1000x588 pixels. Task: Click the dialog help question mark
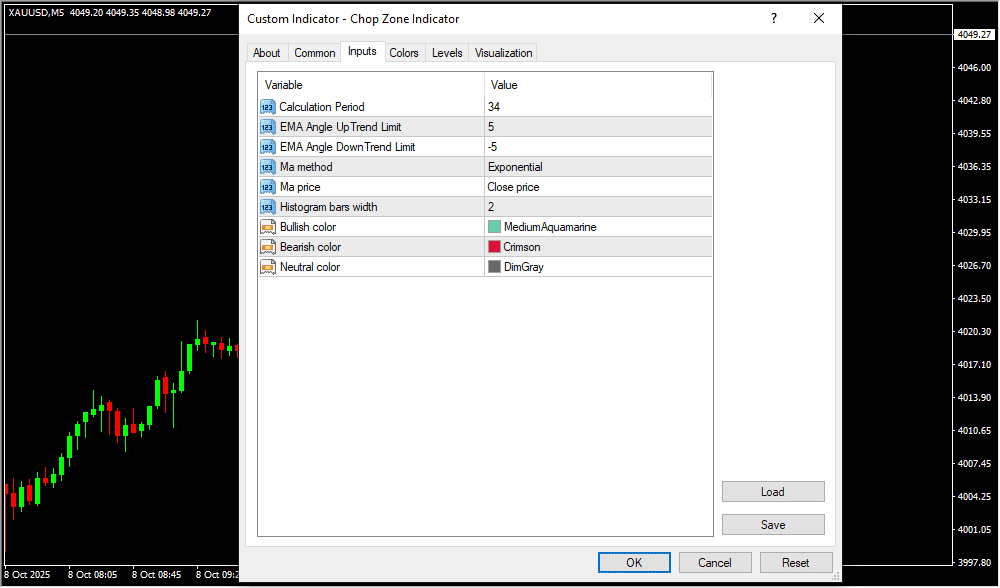(x=773, y=19)
